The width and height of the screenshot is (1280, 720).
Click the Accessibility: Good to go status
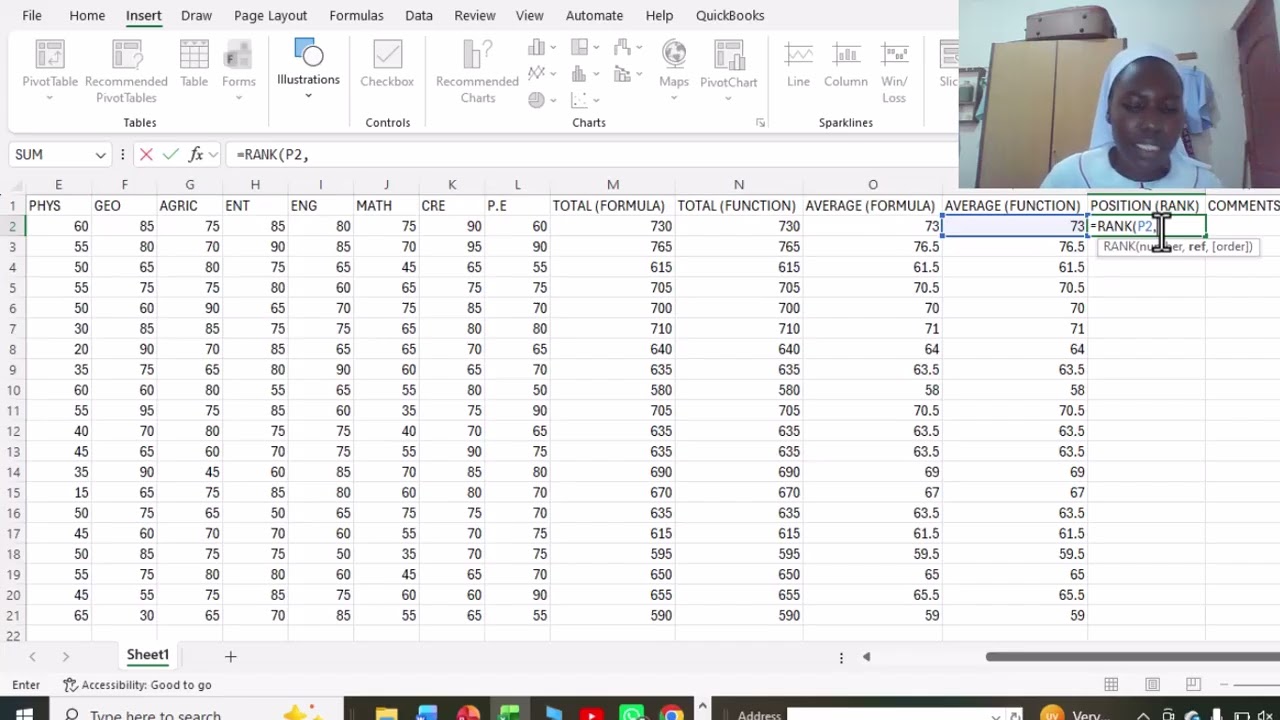(137, 685)
